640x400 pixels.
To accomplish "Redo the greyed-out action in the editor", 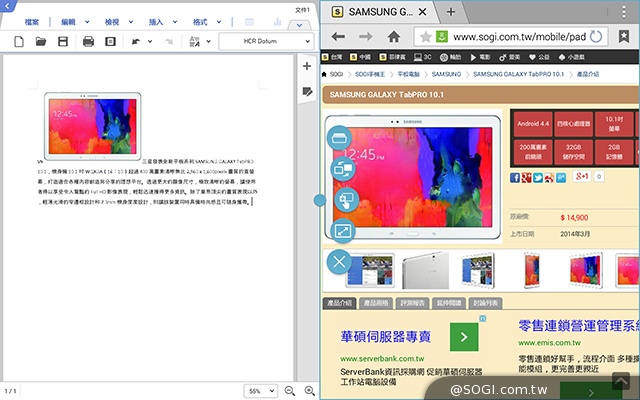I will pos(169,41).
